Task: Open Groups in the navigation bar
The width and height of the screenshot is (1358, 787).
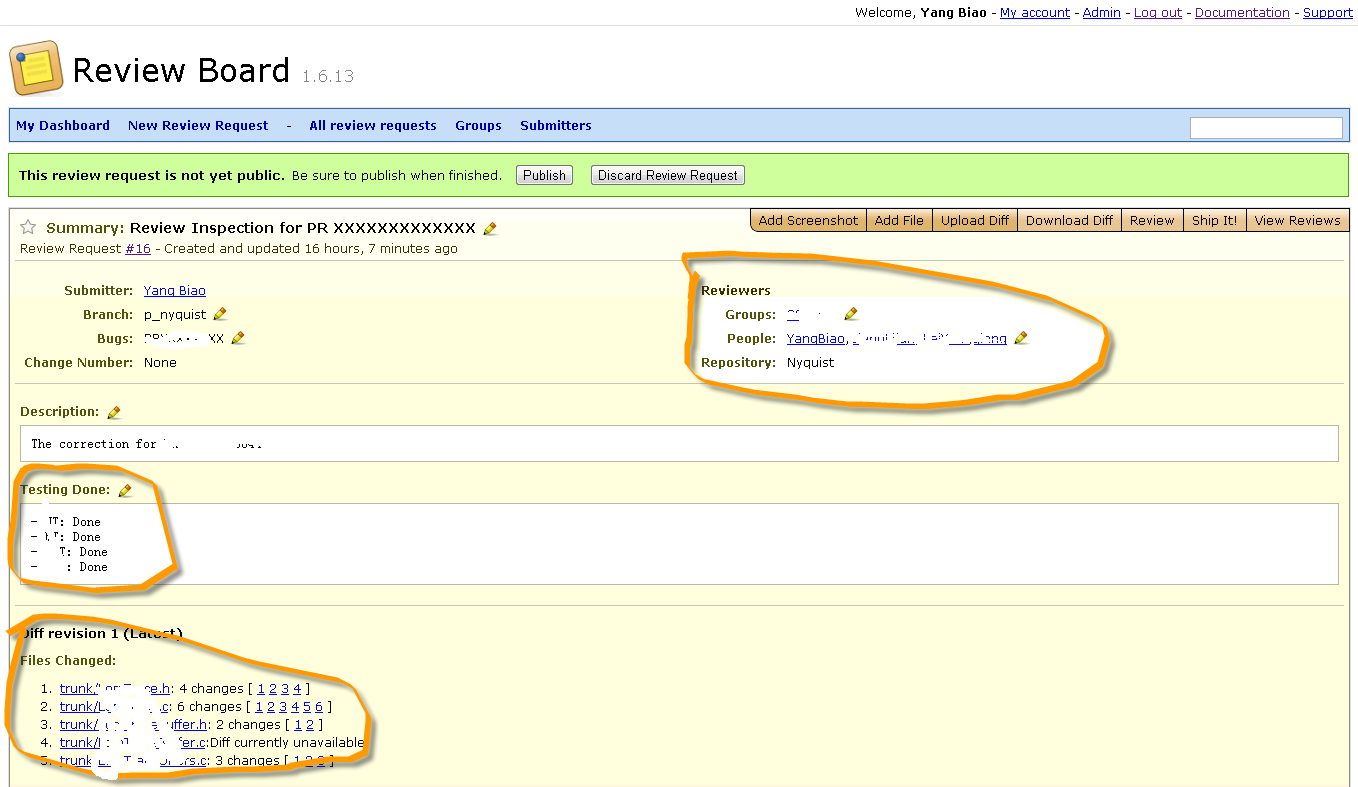Action: (x=478, y=125)
